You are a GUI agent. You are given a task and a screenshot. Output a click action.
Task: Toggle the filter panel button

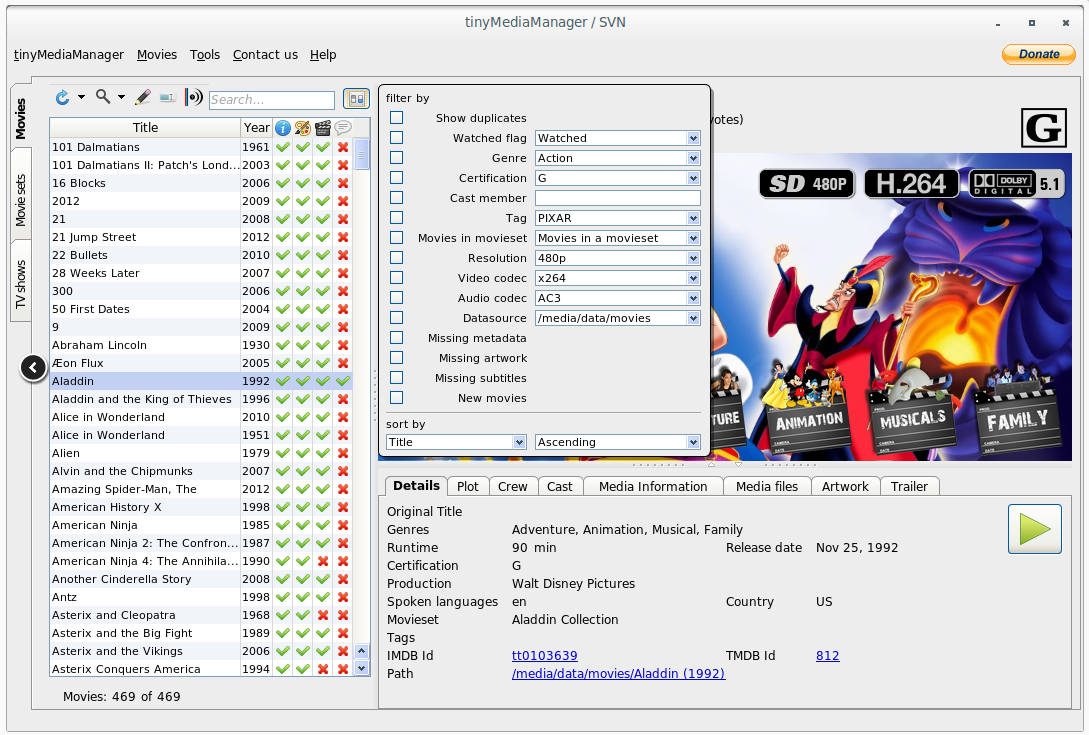(x=356, y=99)
